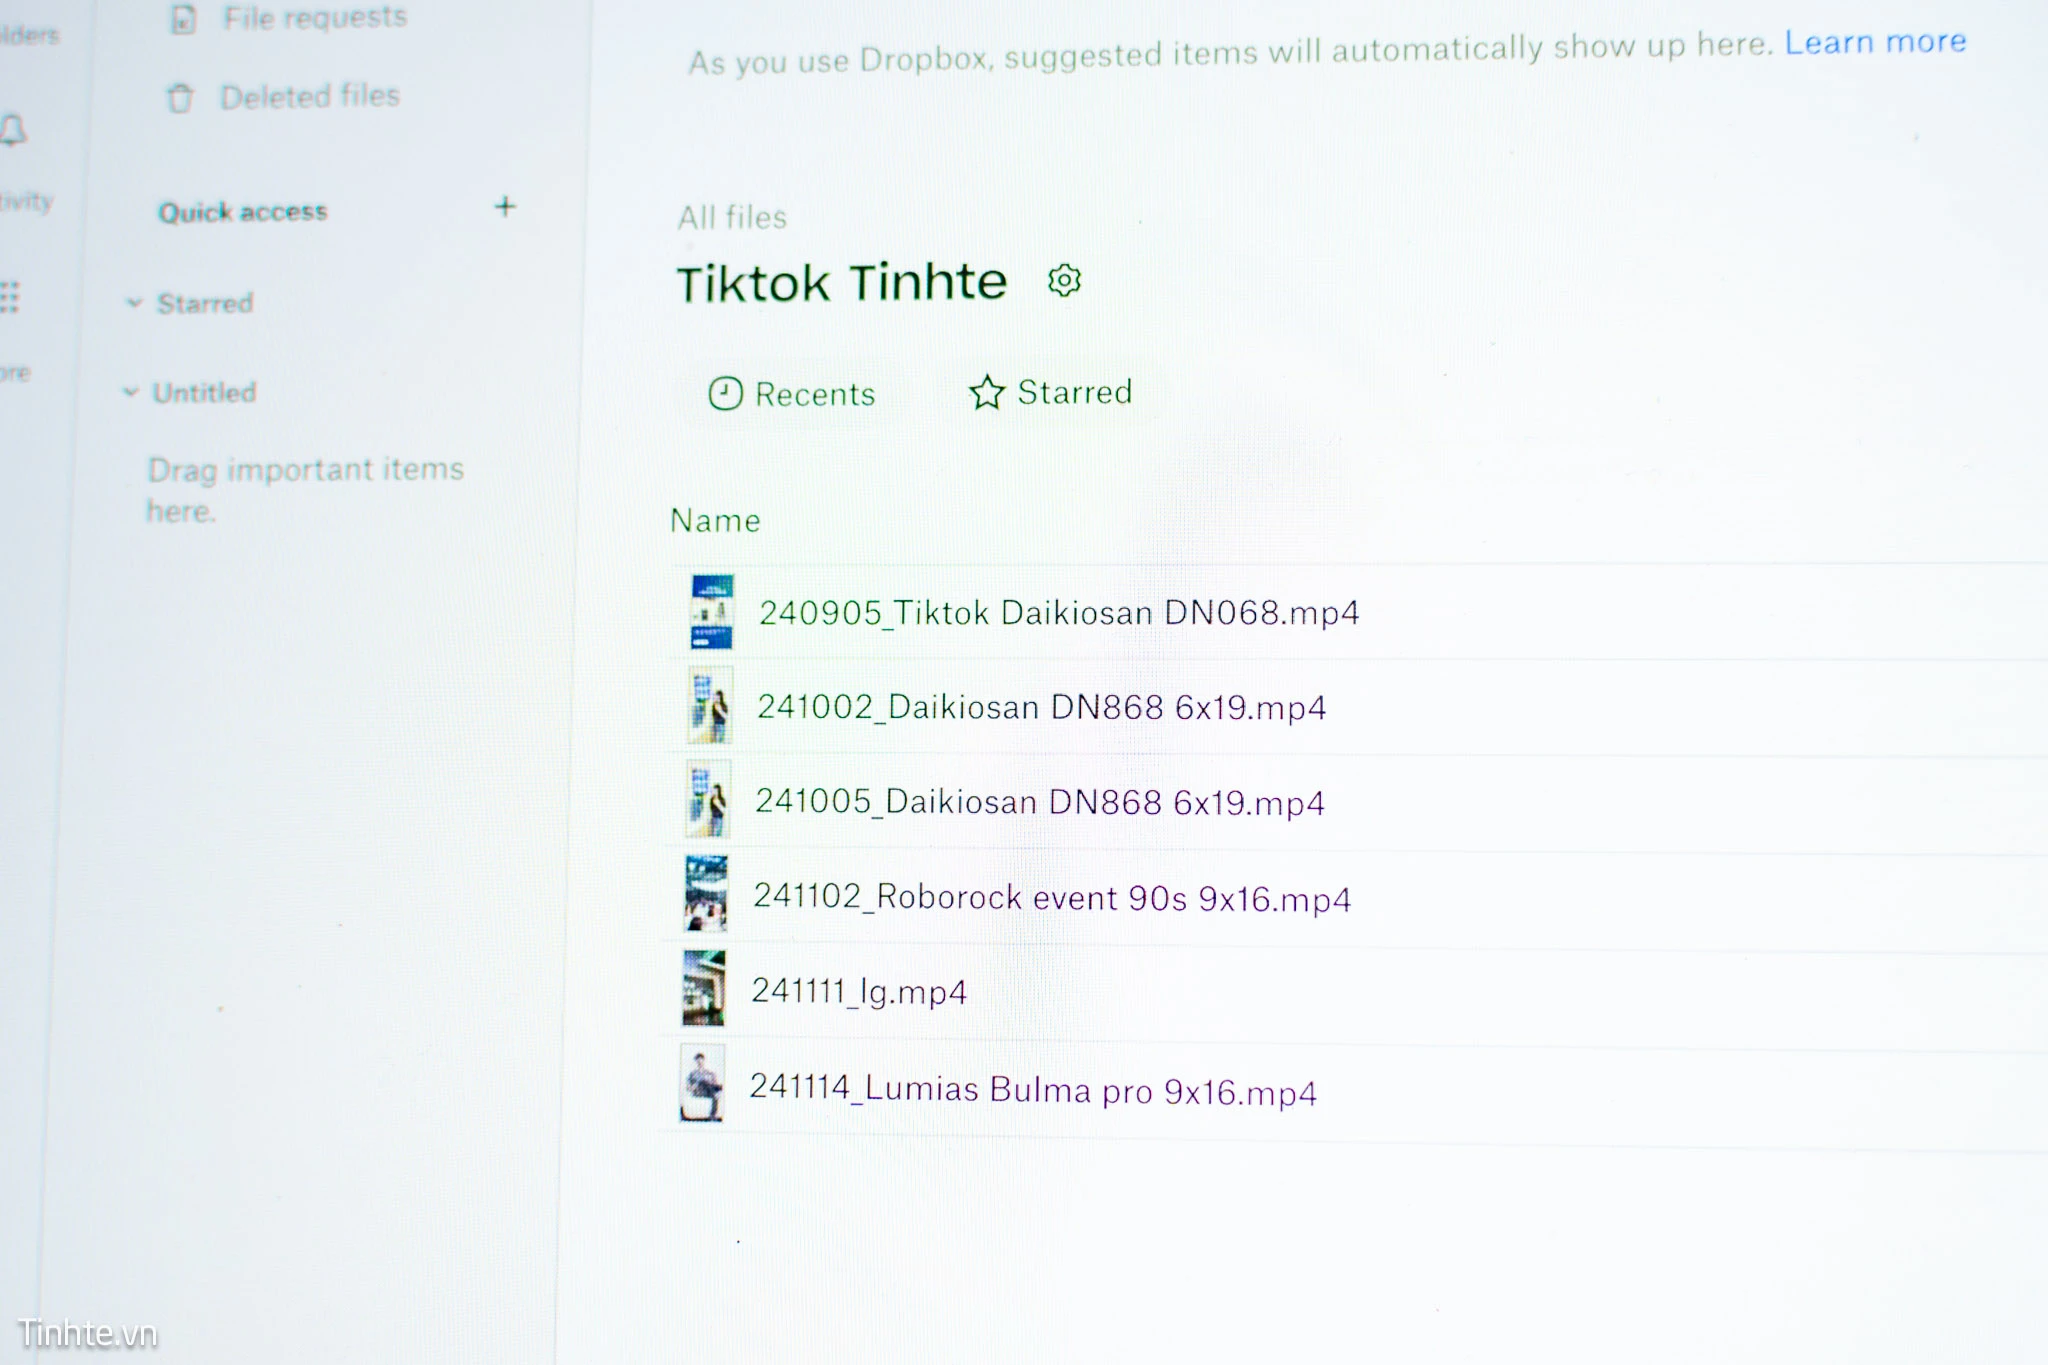Open the Learn more link
Image resolution: width=2048 pixels, height=1365 pixels.
click(x=1875, y=42)
